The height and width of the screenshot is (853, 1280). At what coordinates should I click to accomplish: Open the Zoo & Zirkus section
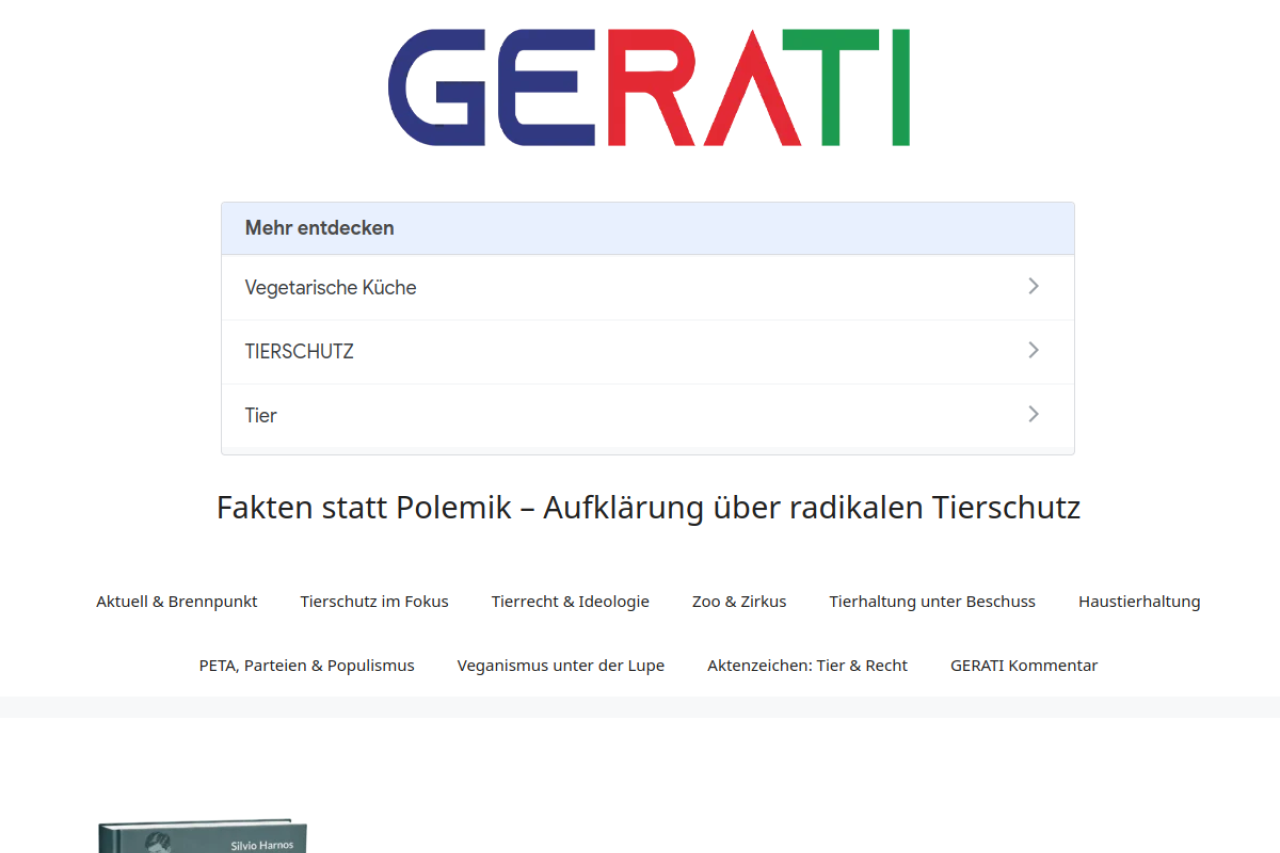(739, 601)
